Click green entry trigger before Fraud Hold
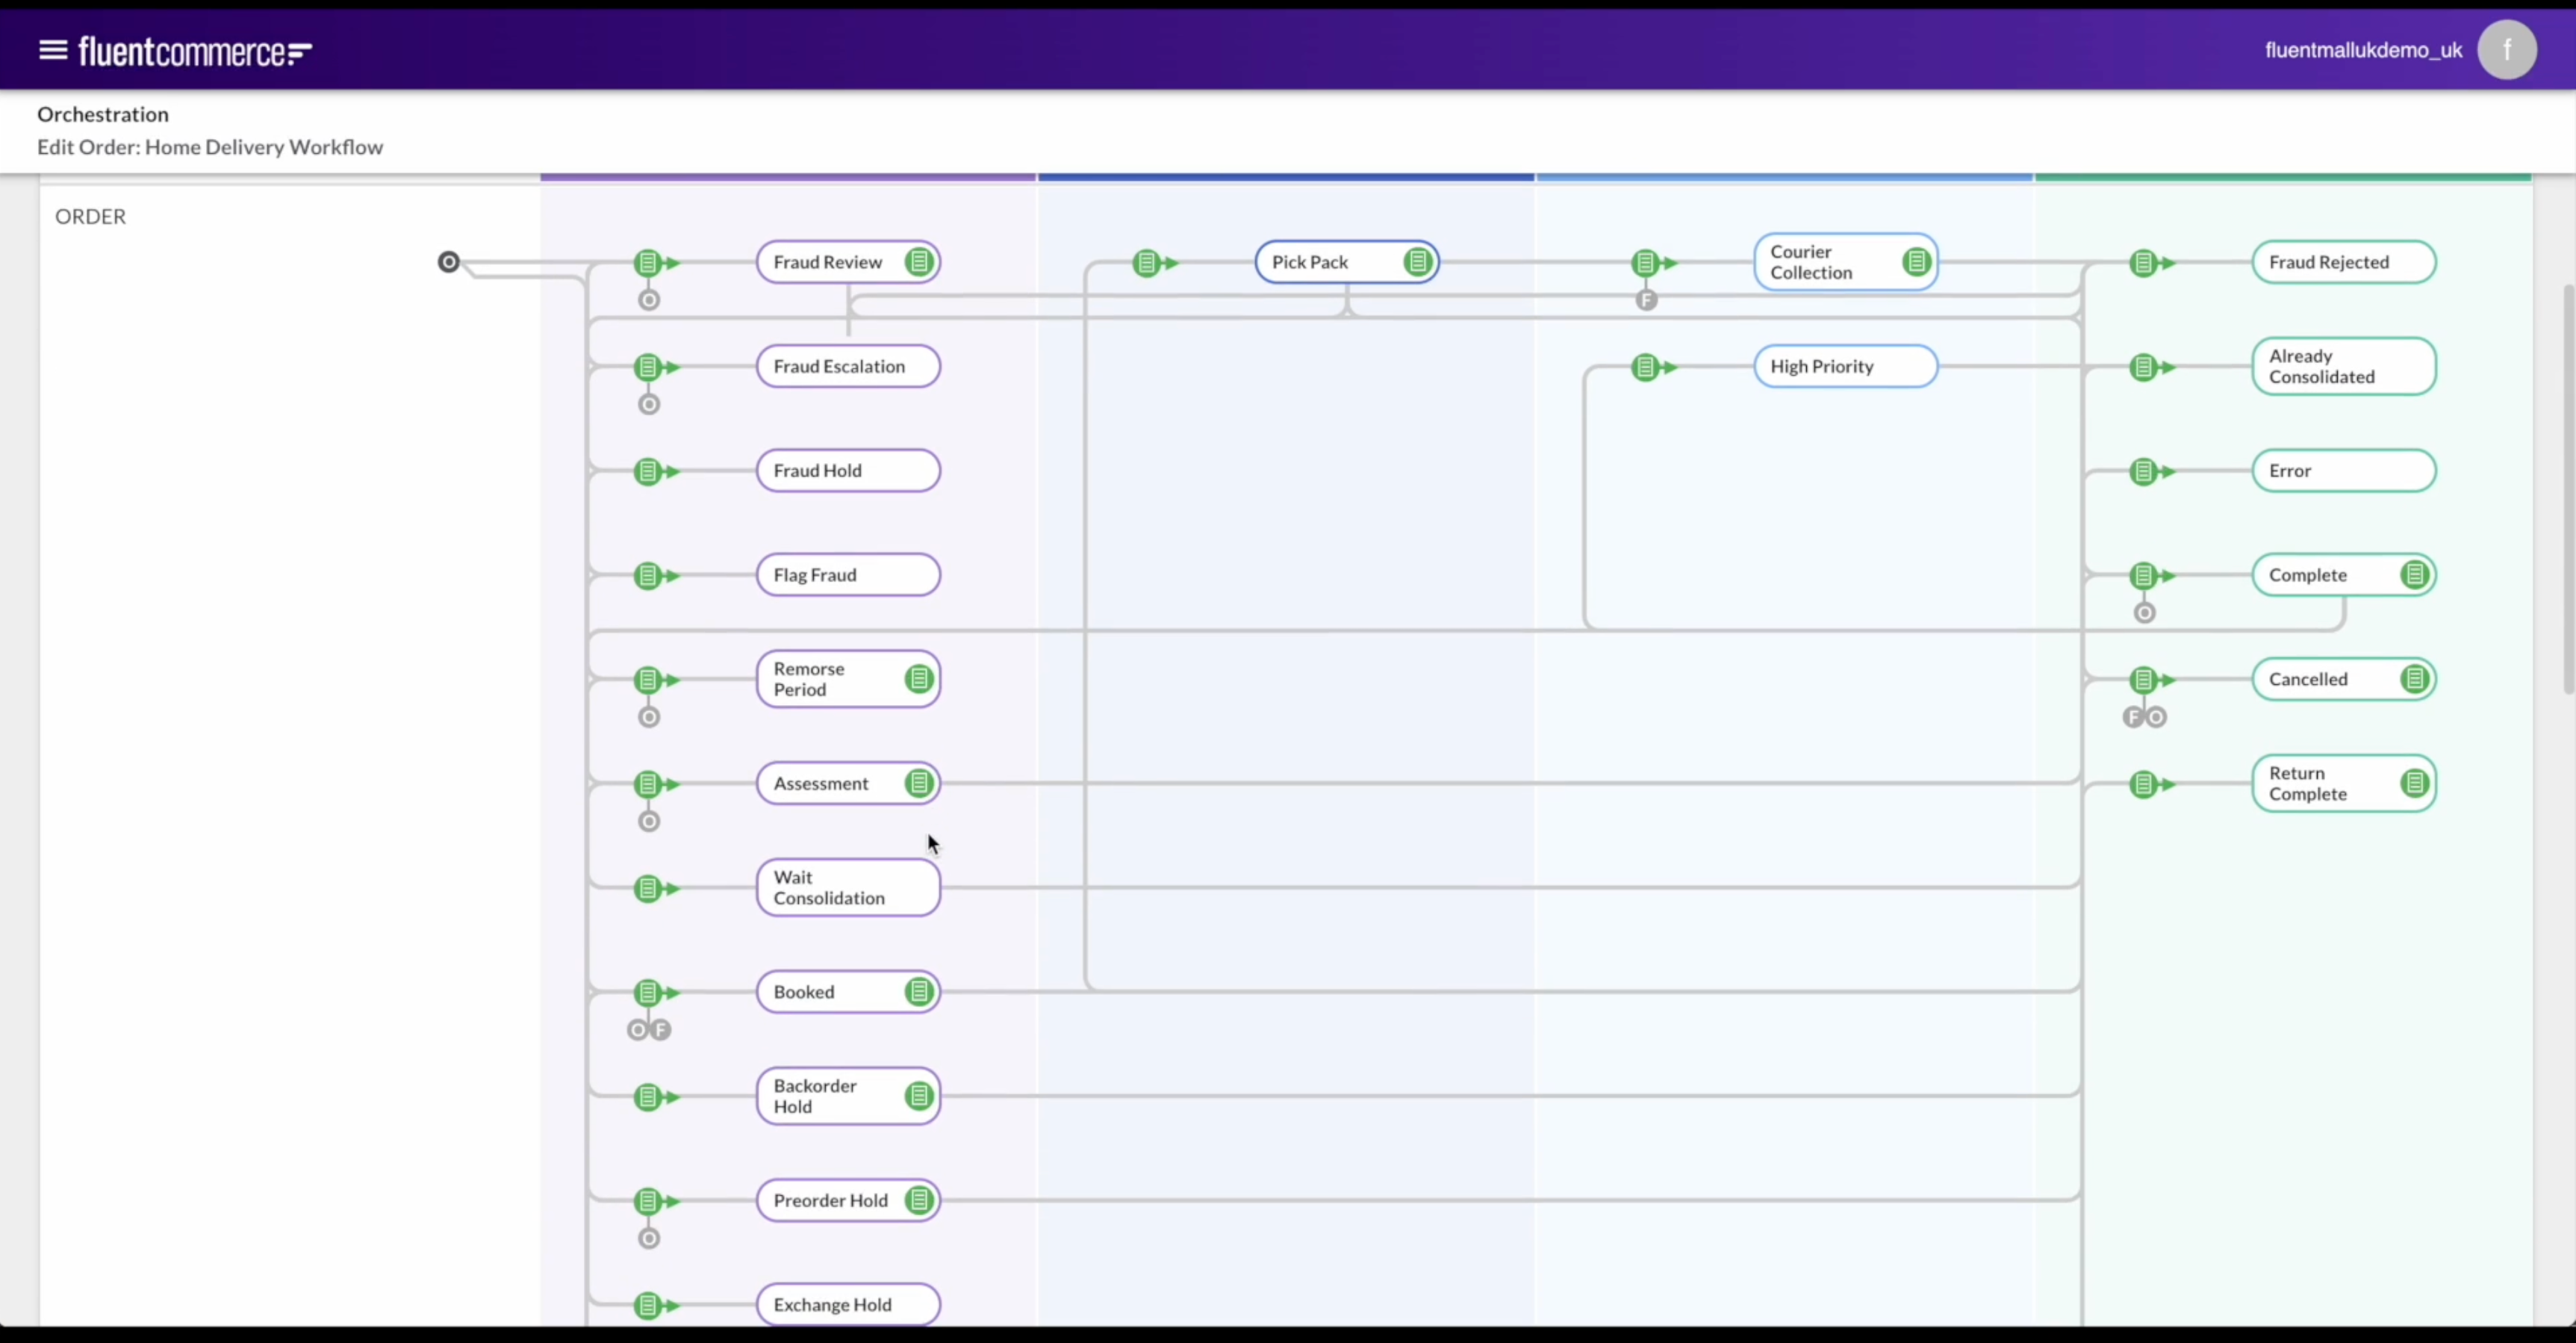2576x1343 pixels. [x=648, y=471]
